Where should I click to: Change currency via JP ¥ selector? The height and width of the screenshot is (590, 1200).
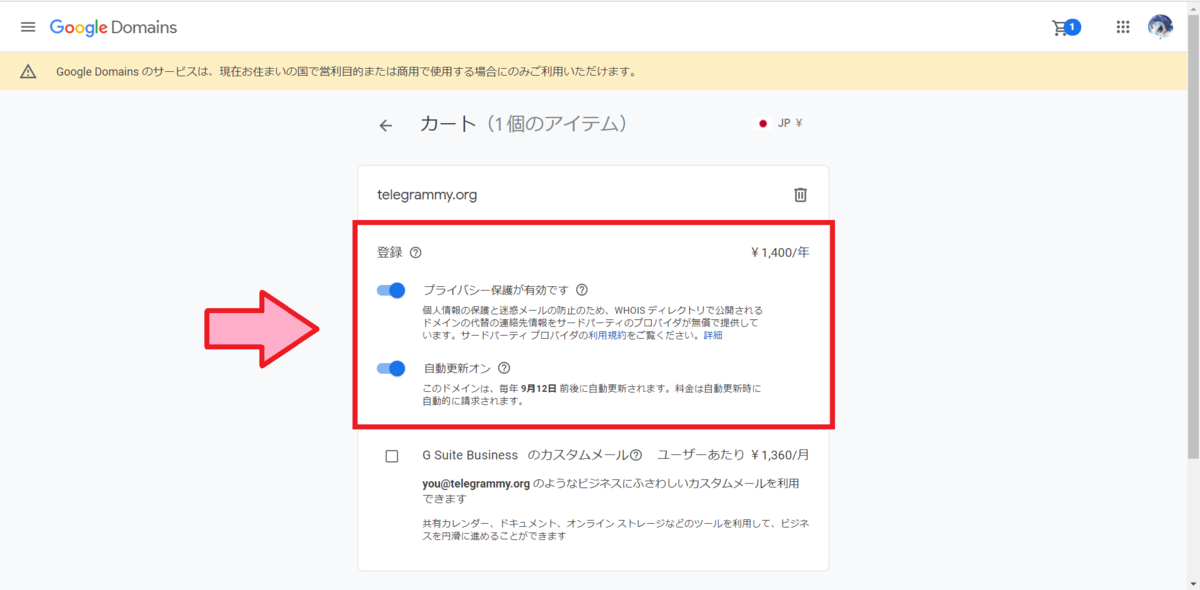coord(780,124)
